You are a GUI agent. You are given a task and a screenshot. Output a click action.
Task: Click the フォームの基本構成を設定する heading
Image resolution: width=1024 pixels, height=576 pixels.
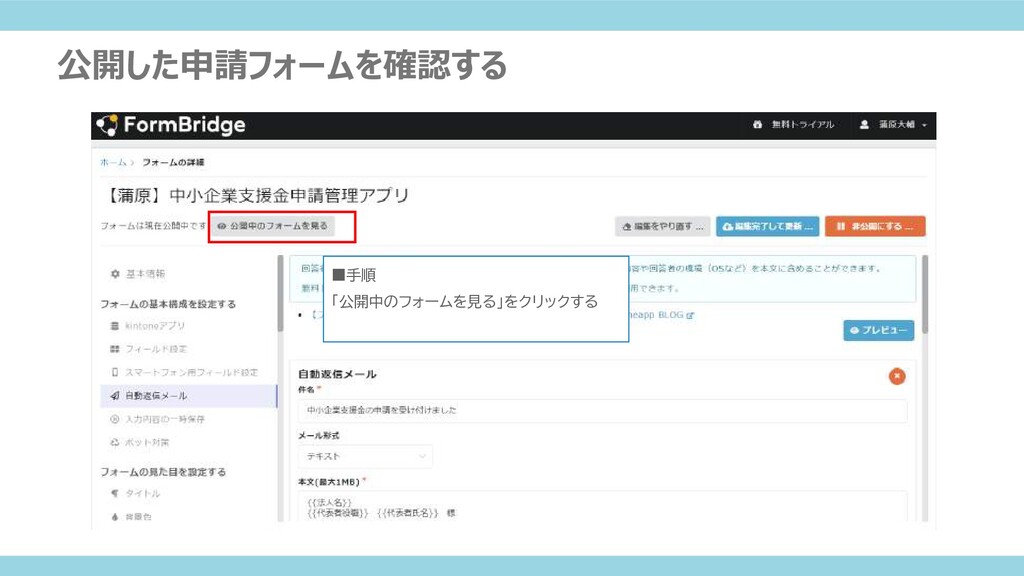168,304
